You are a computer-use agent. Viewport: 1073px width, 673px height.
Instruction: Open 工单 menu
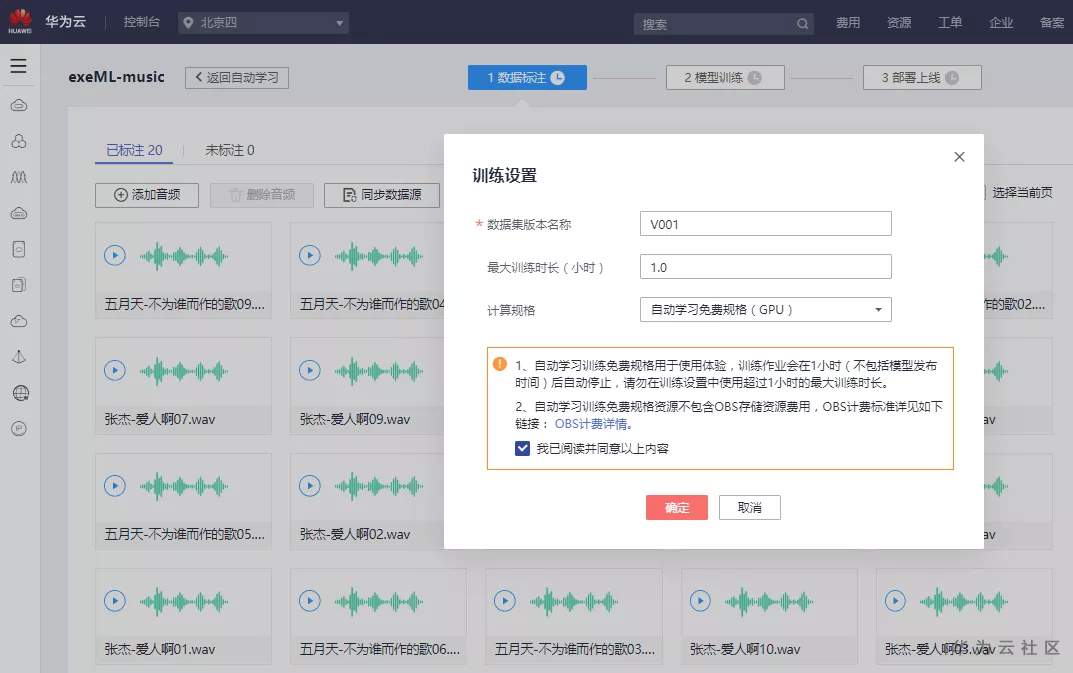(950, 23)
